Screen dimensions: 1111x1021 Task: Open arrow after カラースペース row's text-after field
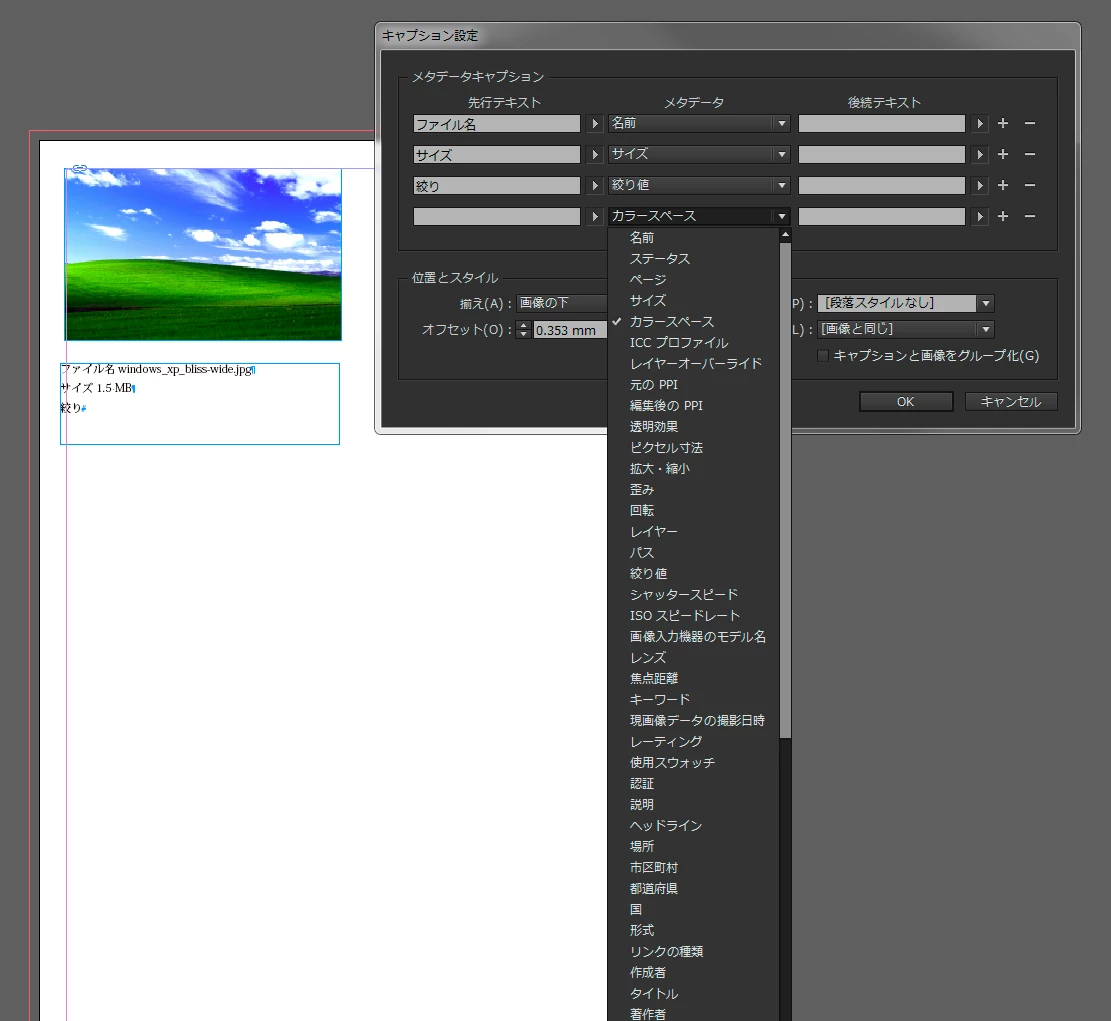[x=979, y=216]
